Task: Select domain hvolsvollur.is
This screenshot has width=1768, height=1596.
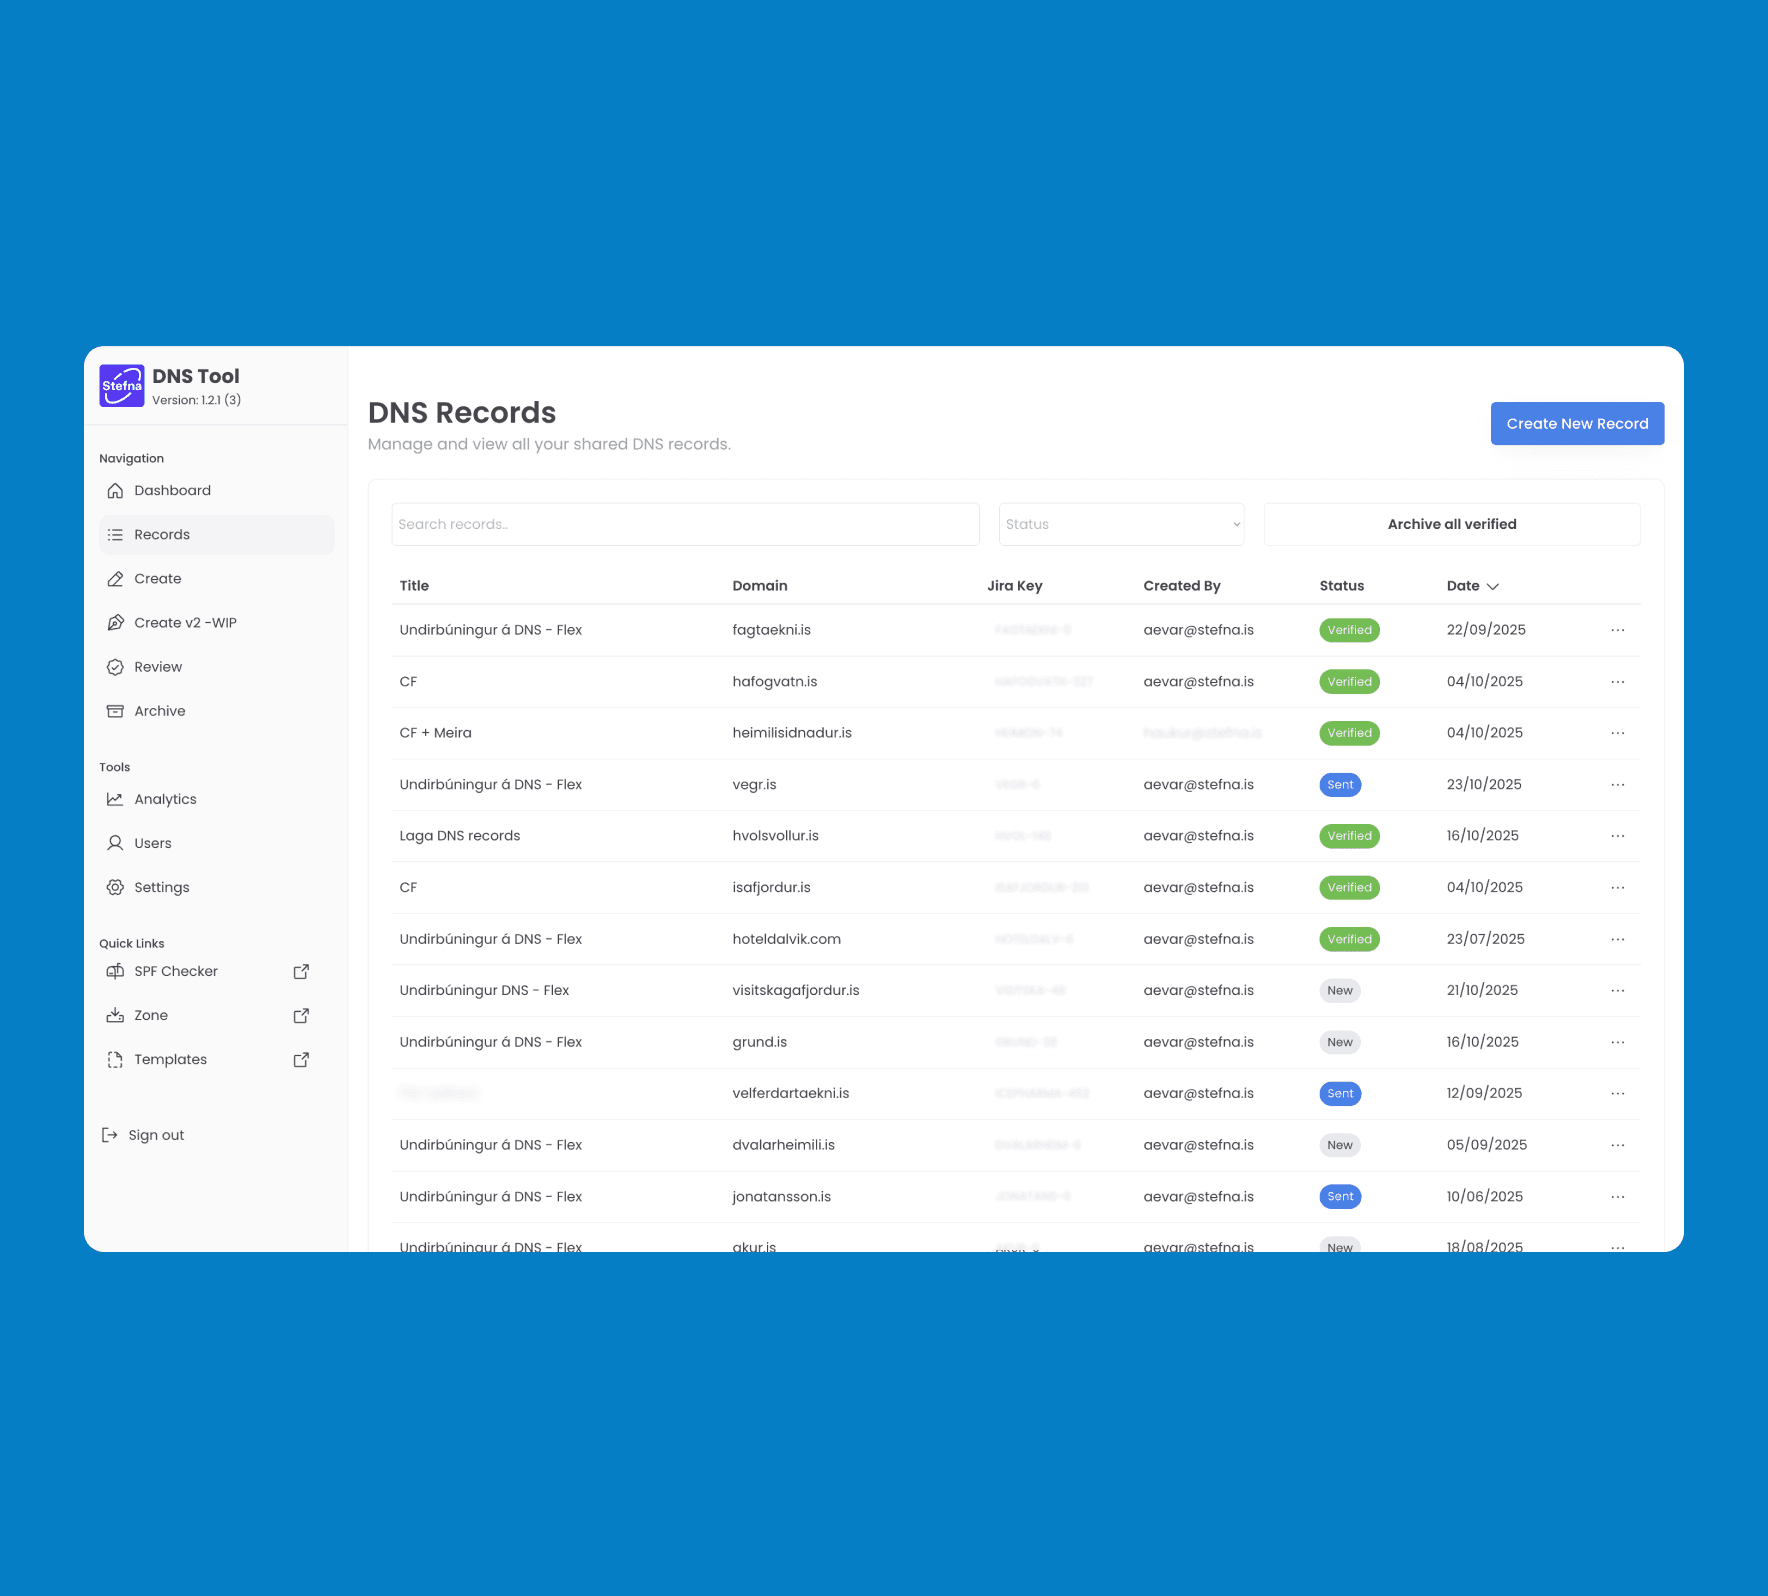Action: (x=775, y=836)
